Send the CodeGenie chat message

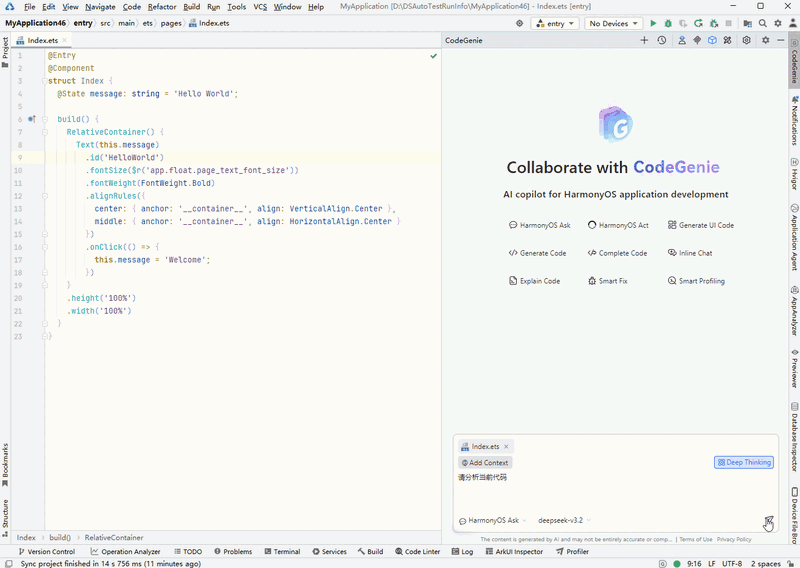click(767, 521)
